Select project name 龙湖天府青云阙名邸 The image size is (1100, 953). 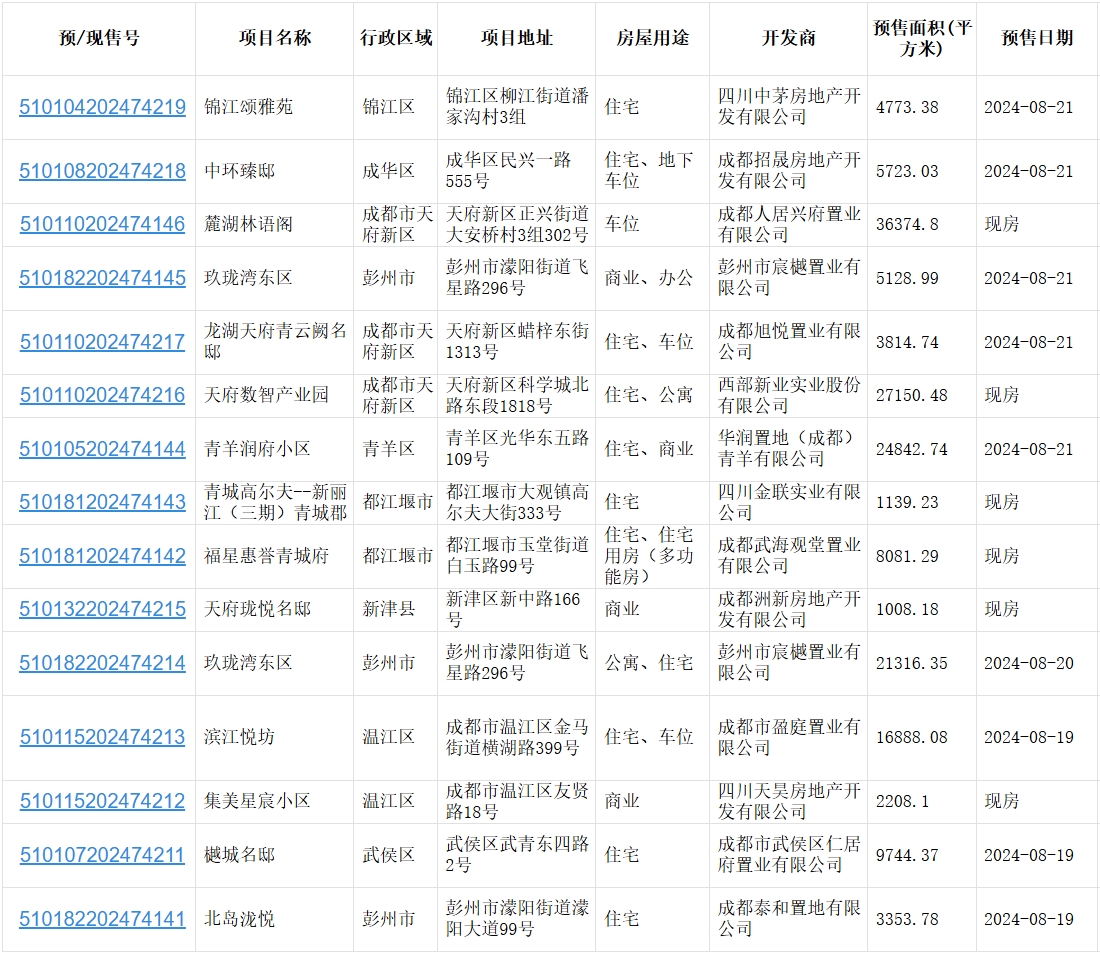point(275,342)
